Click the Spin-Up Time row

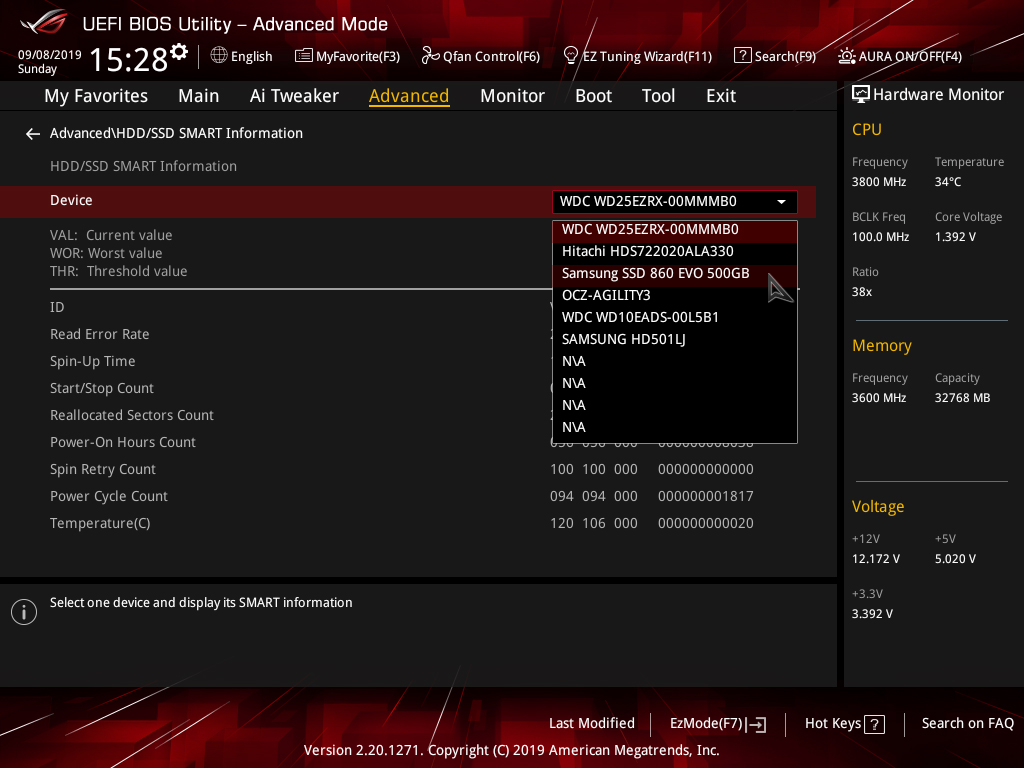click(x=93, y=361)
